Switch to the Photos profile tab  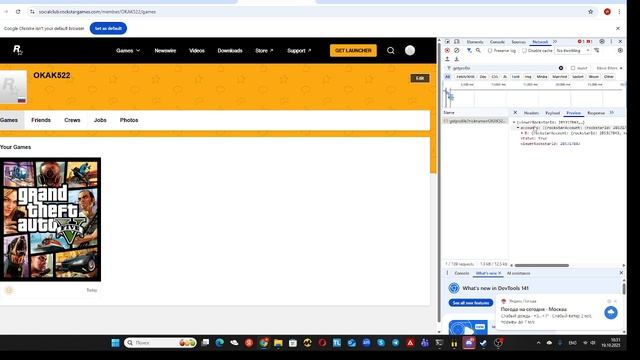tap(129, 120)
